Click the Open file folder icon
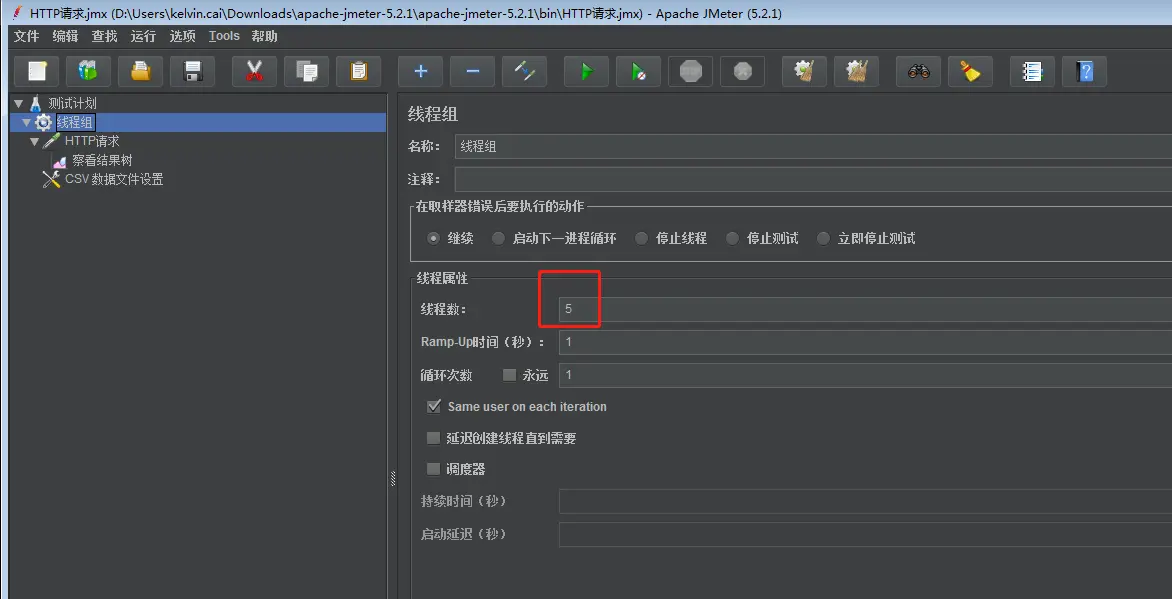 click(x=141, y=71)
